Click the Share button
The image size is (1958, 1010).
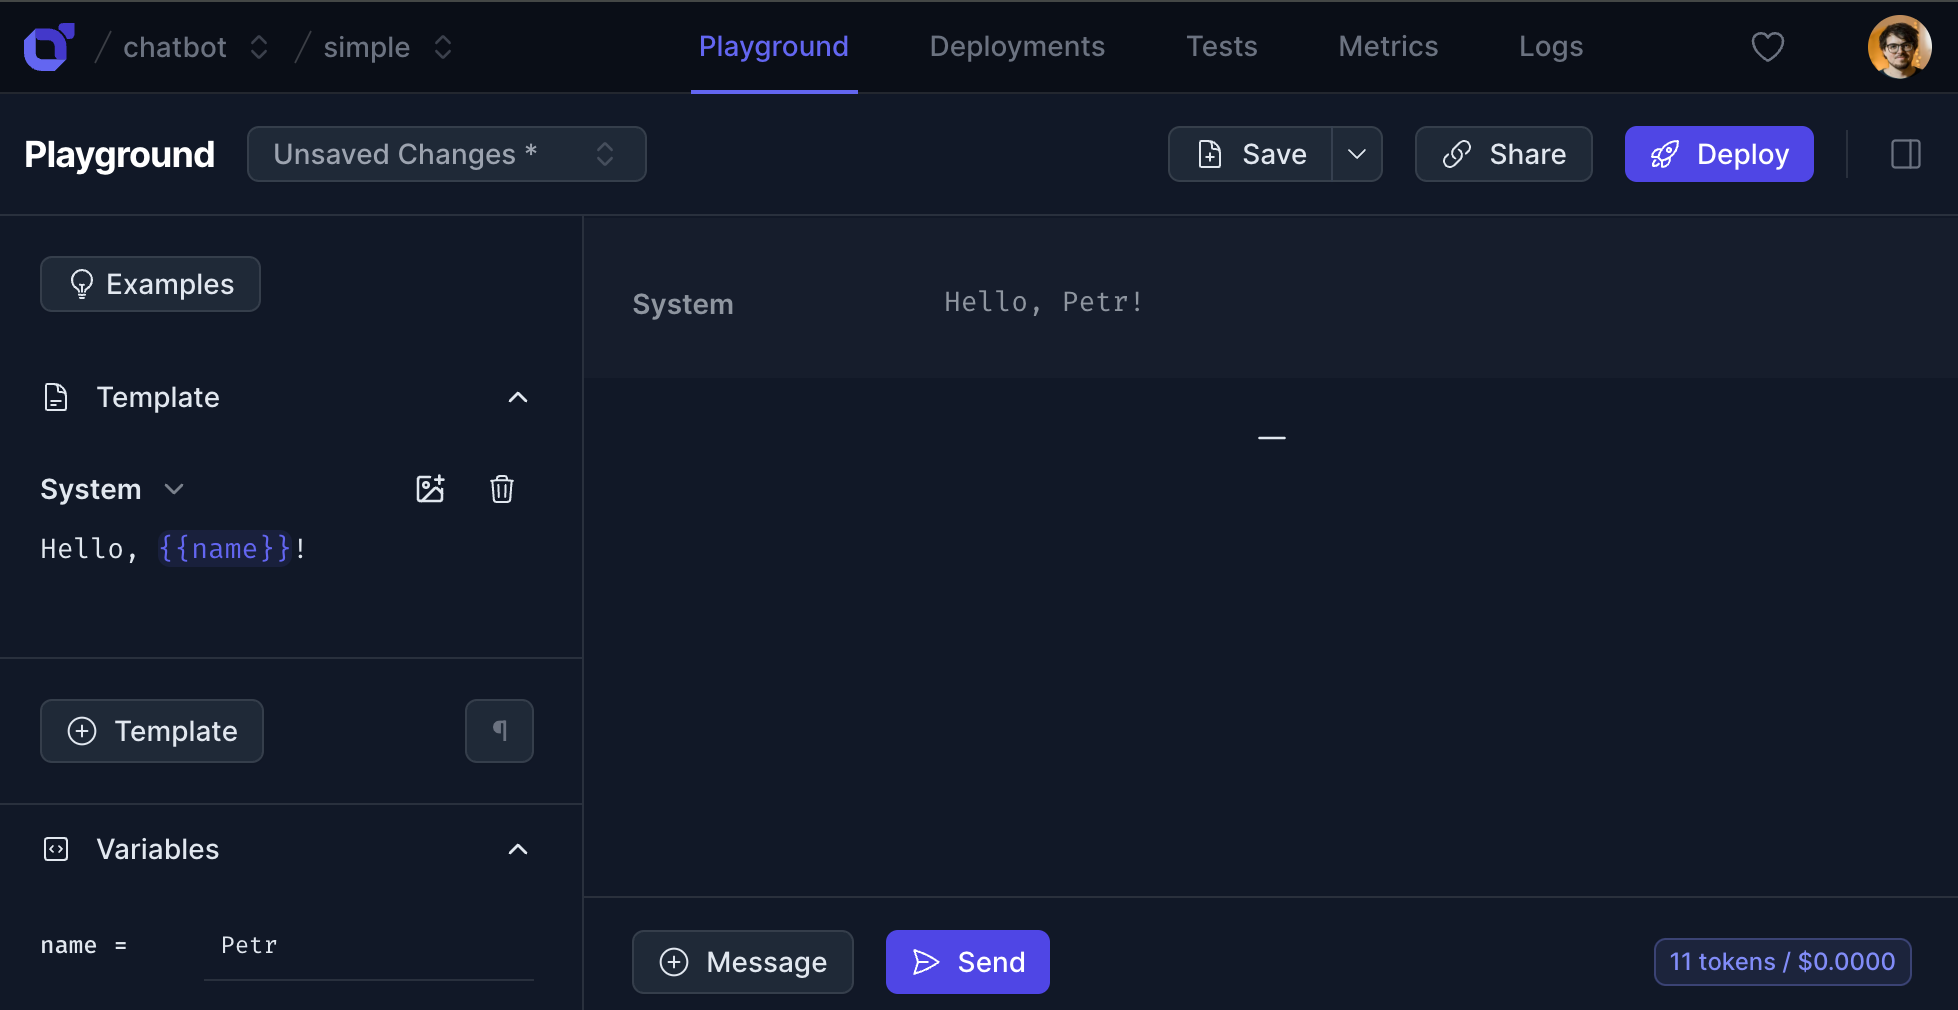pyautogui.click(x=1503, y=154)
